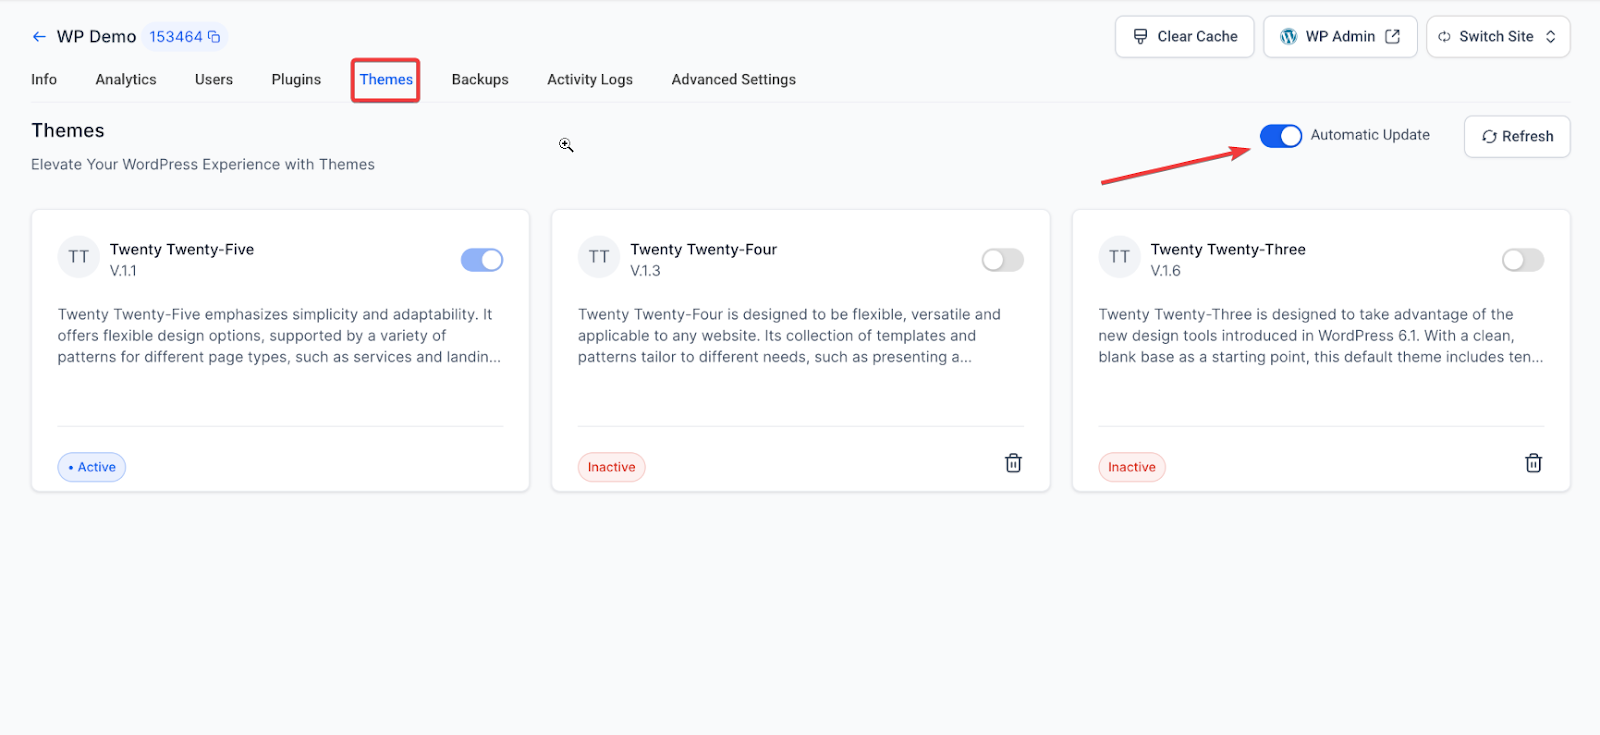Activate the Twenty Twenty-Three theme switch
The width and height of the screenshot is (1600, 735).
click(x=1523, y=260)
